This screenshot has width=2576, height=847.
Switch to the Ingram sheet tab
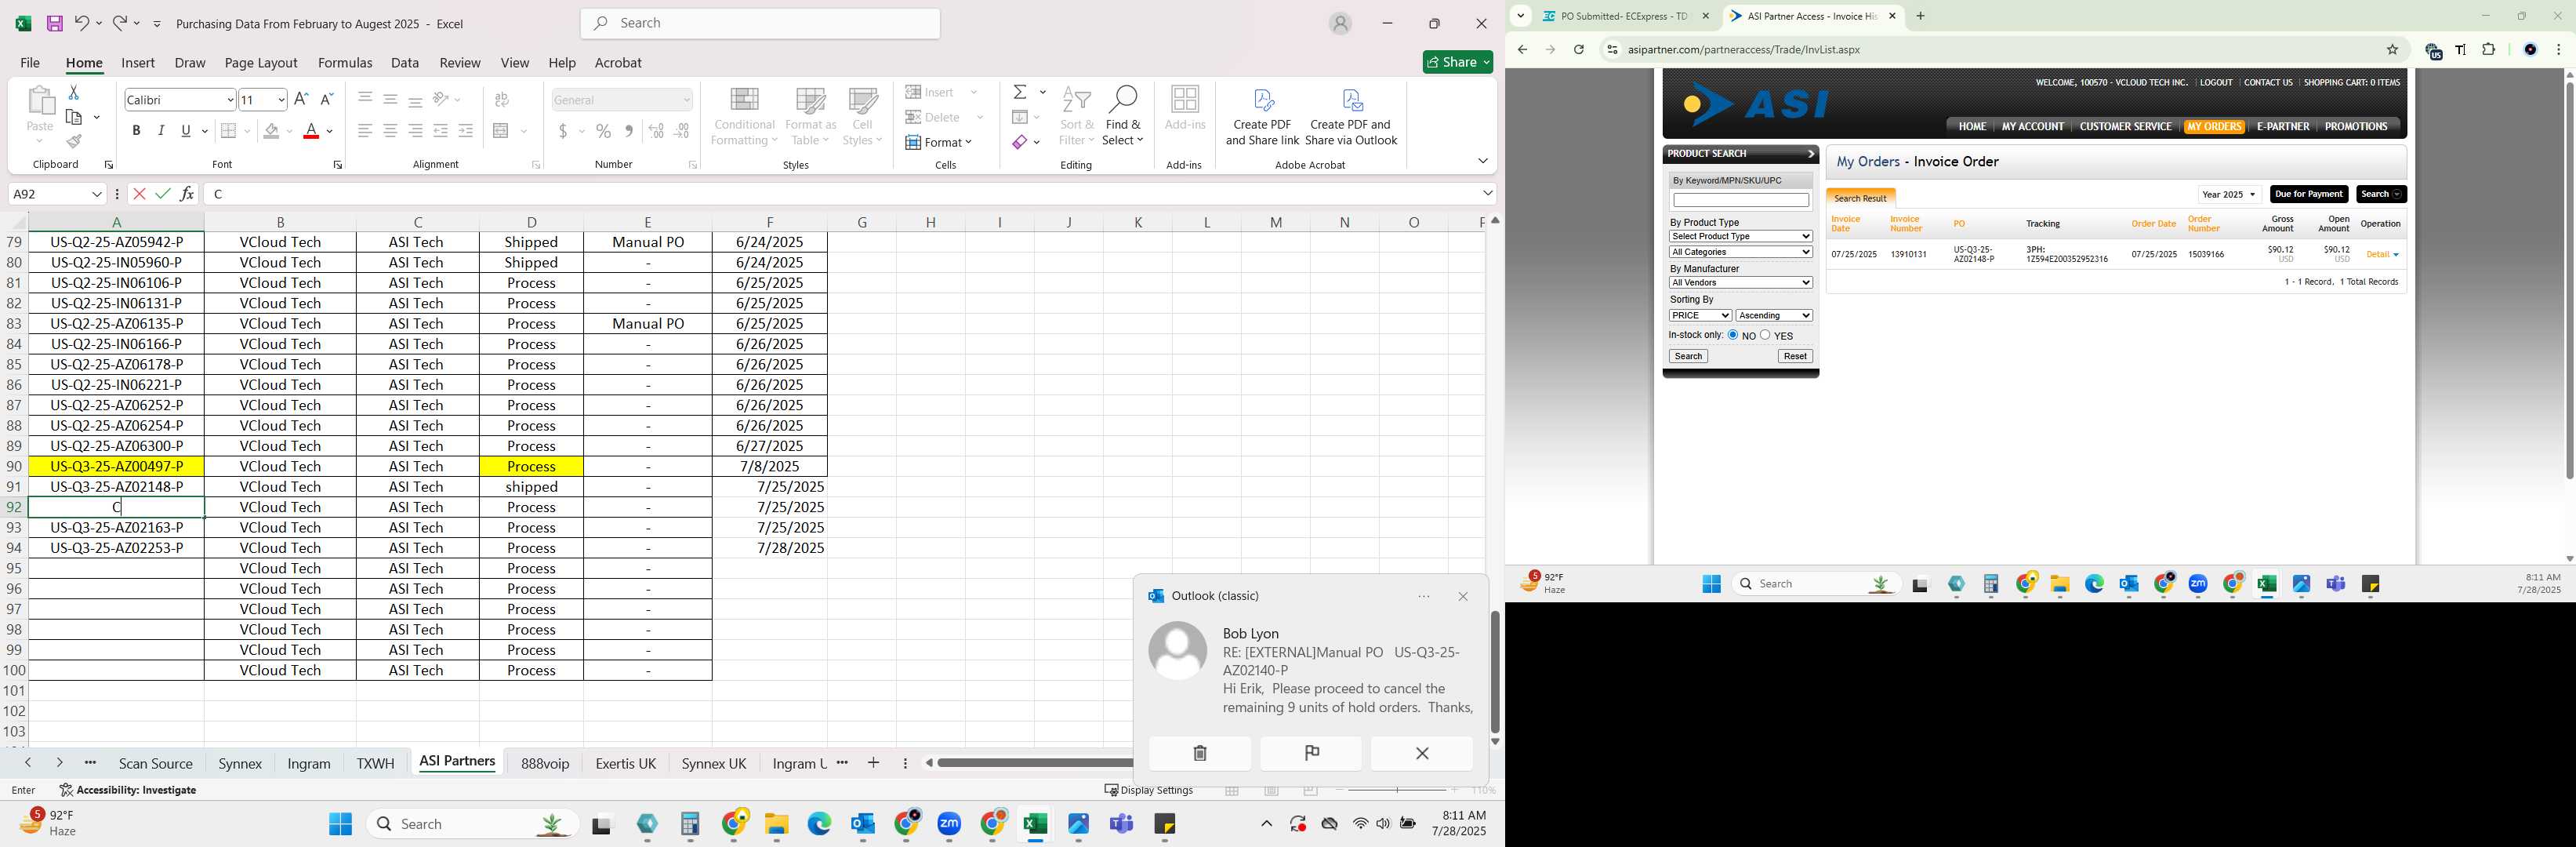point(309,764)
